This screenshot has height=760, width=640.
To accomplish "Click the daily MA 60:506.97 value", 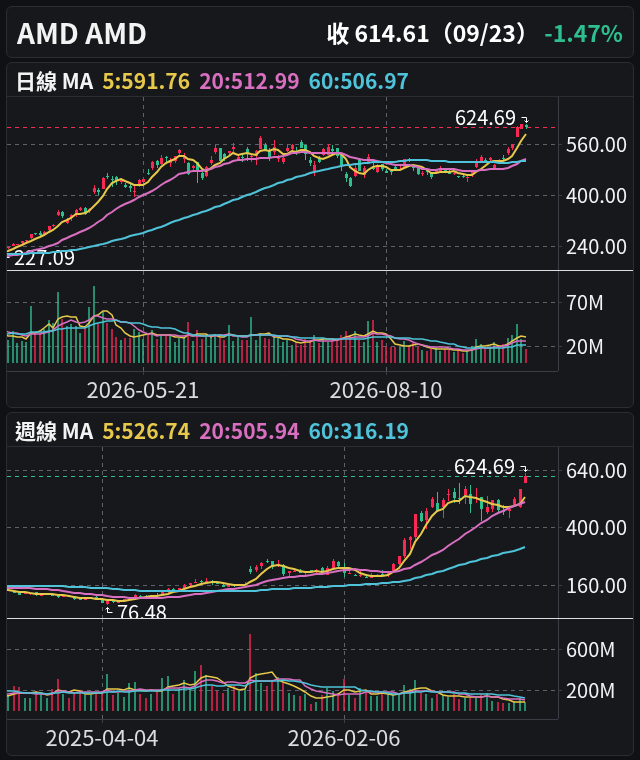I will click(x=358, y=81).
